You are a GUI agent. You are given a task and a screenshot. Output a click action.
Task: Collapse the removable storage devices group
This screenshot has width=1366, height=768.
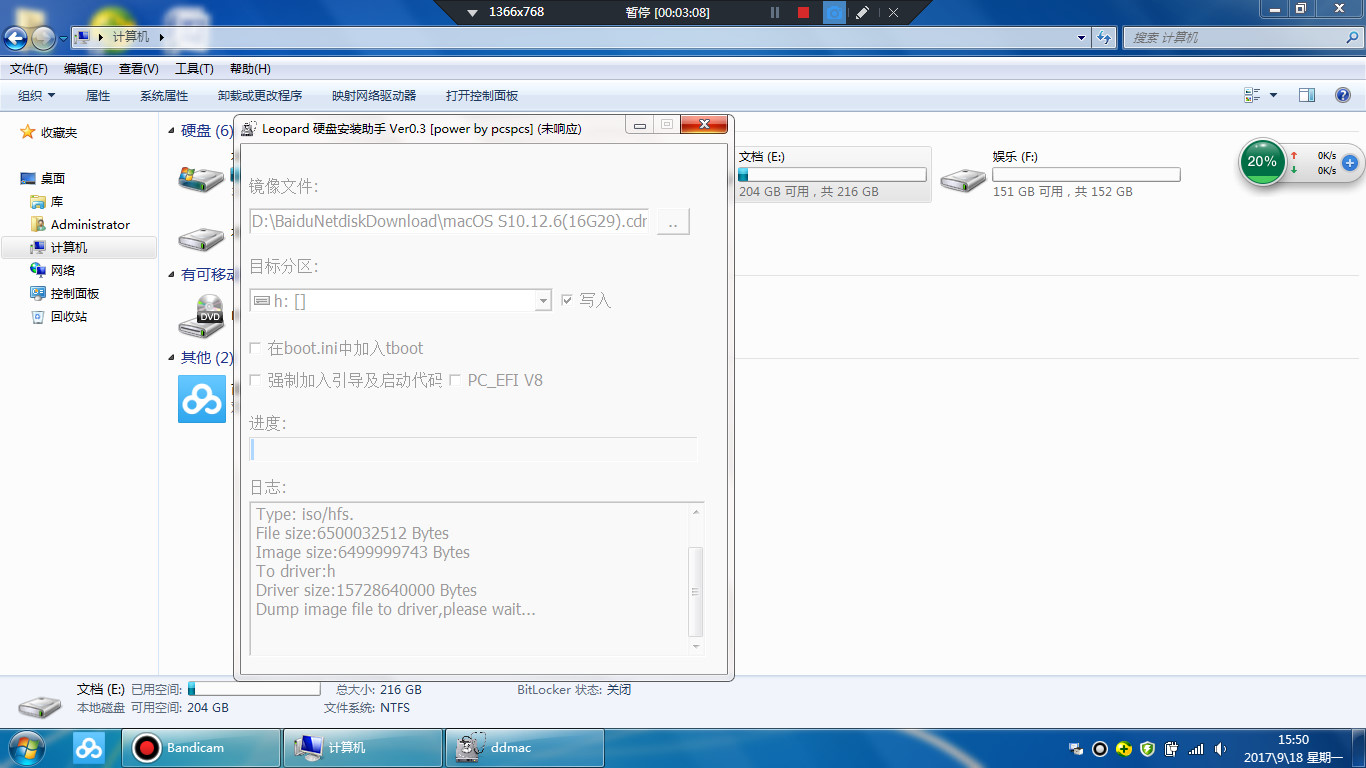(x=172, y=275)
